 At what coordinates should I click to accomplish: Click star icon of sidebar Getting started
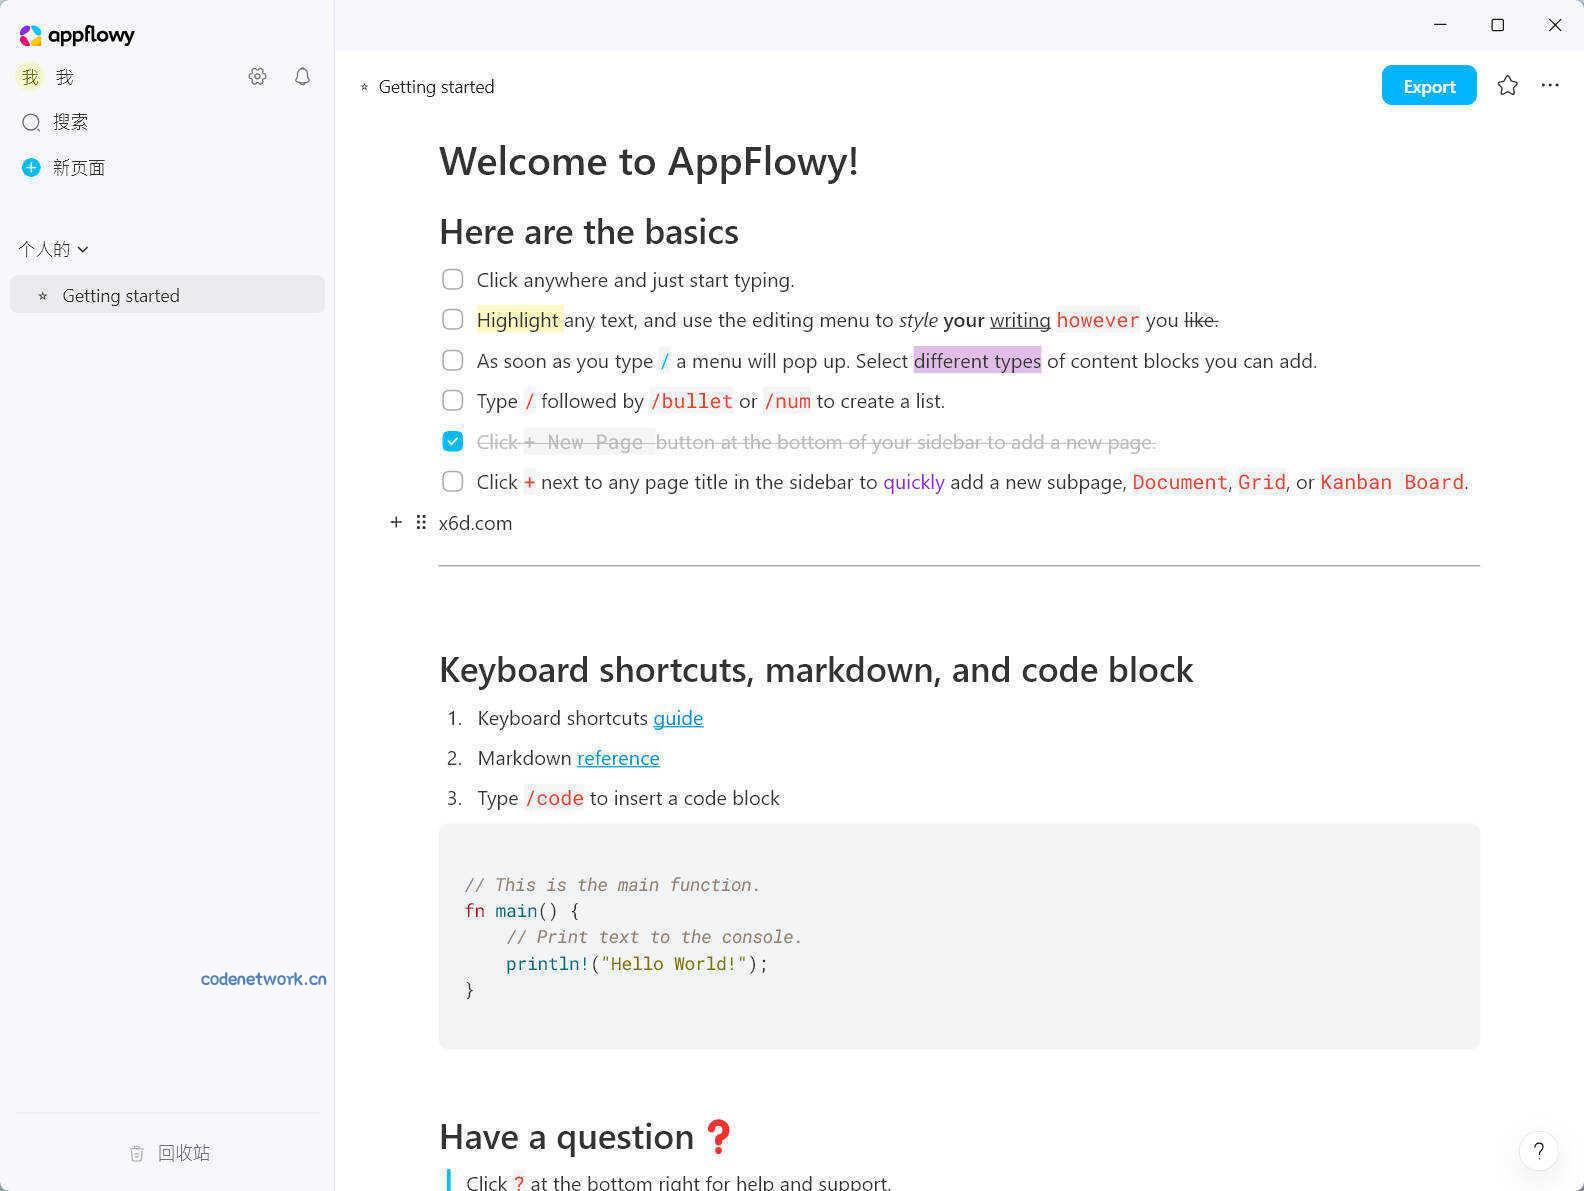[x=42, y=296]
